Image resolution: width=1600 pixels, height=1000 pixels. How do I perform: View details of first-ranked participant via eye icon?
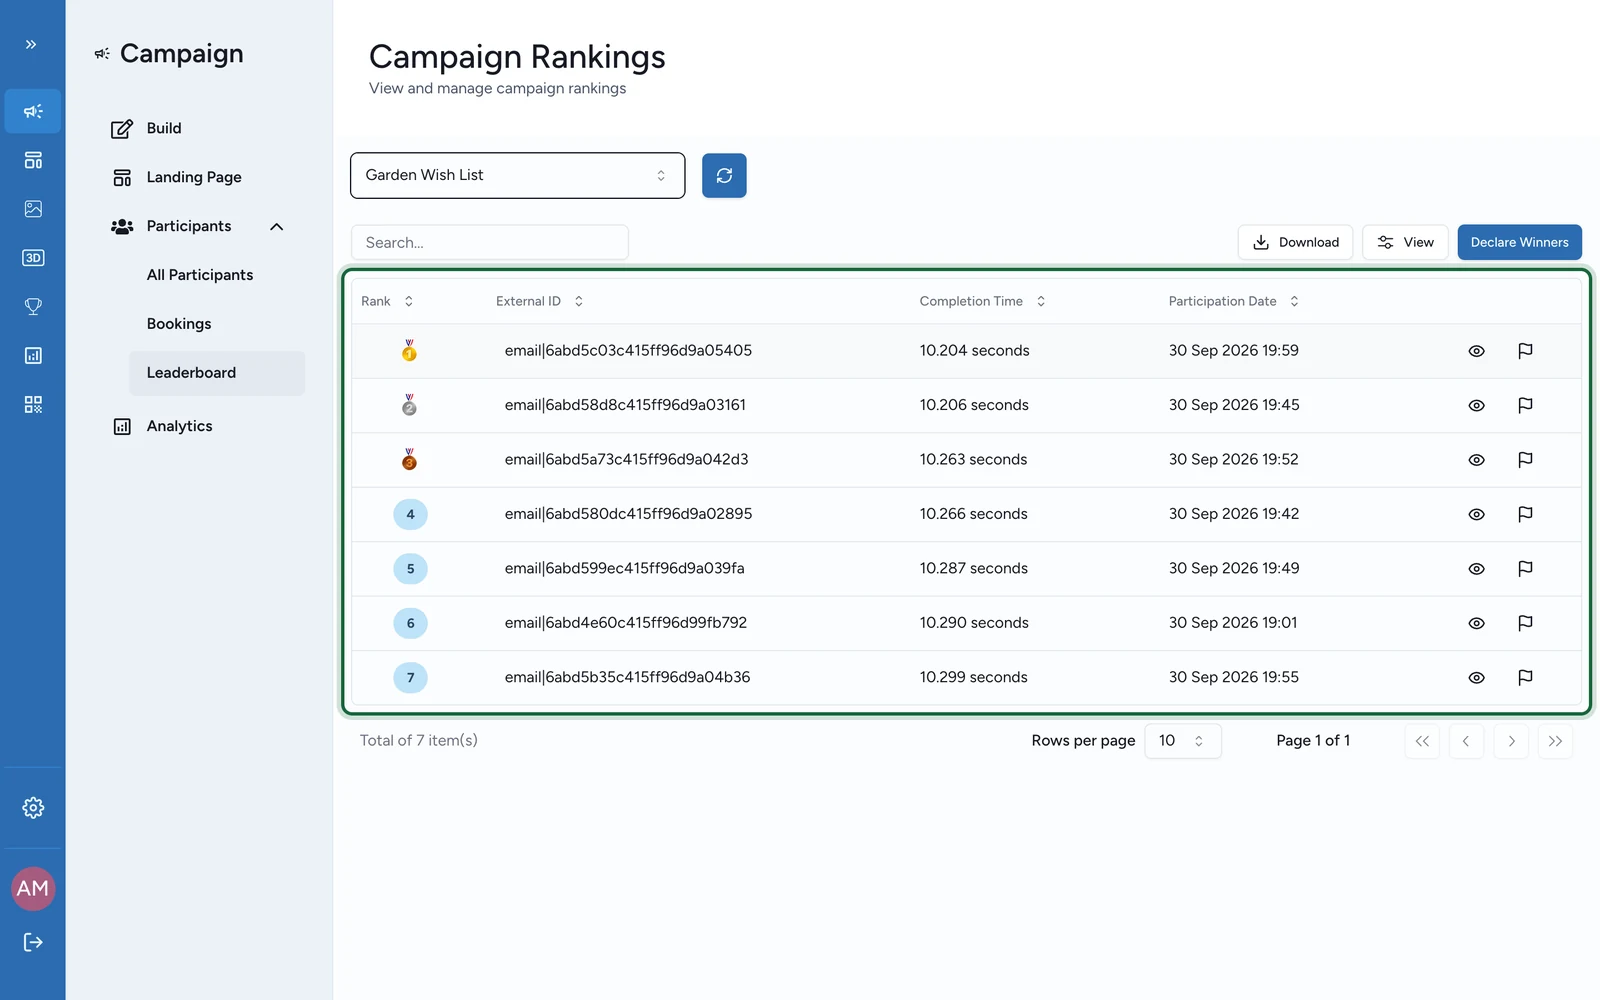pyautogui.click(x=1476, y=351)
